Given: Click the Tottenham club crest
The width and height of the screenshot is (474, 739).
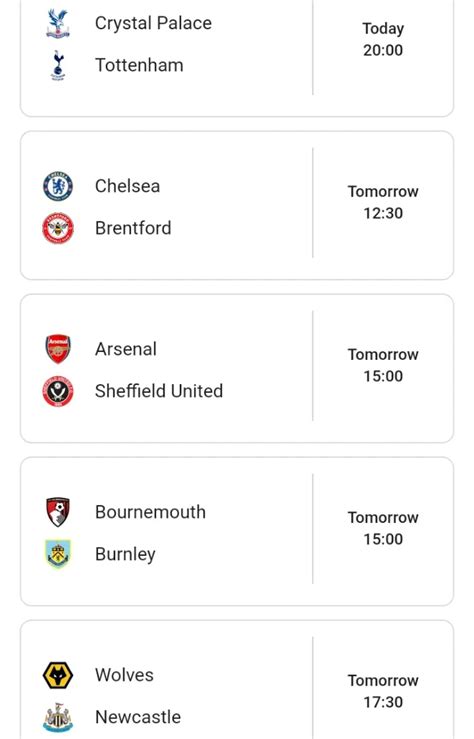Looking at the screenshot, I should (x=58, y=65).
